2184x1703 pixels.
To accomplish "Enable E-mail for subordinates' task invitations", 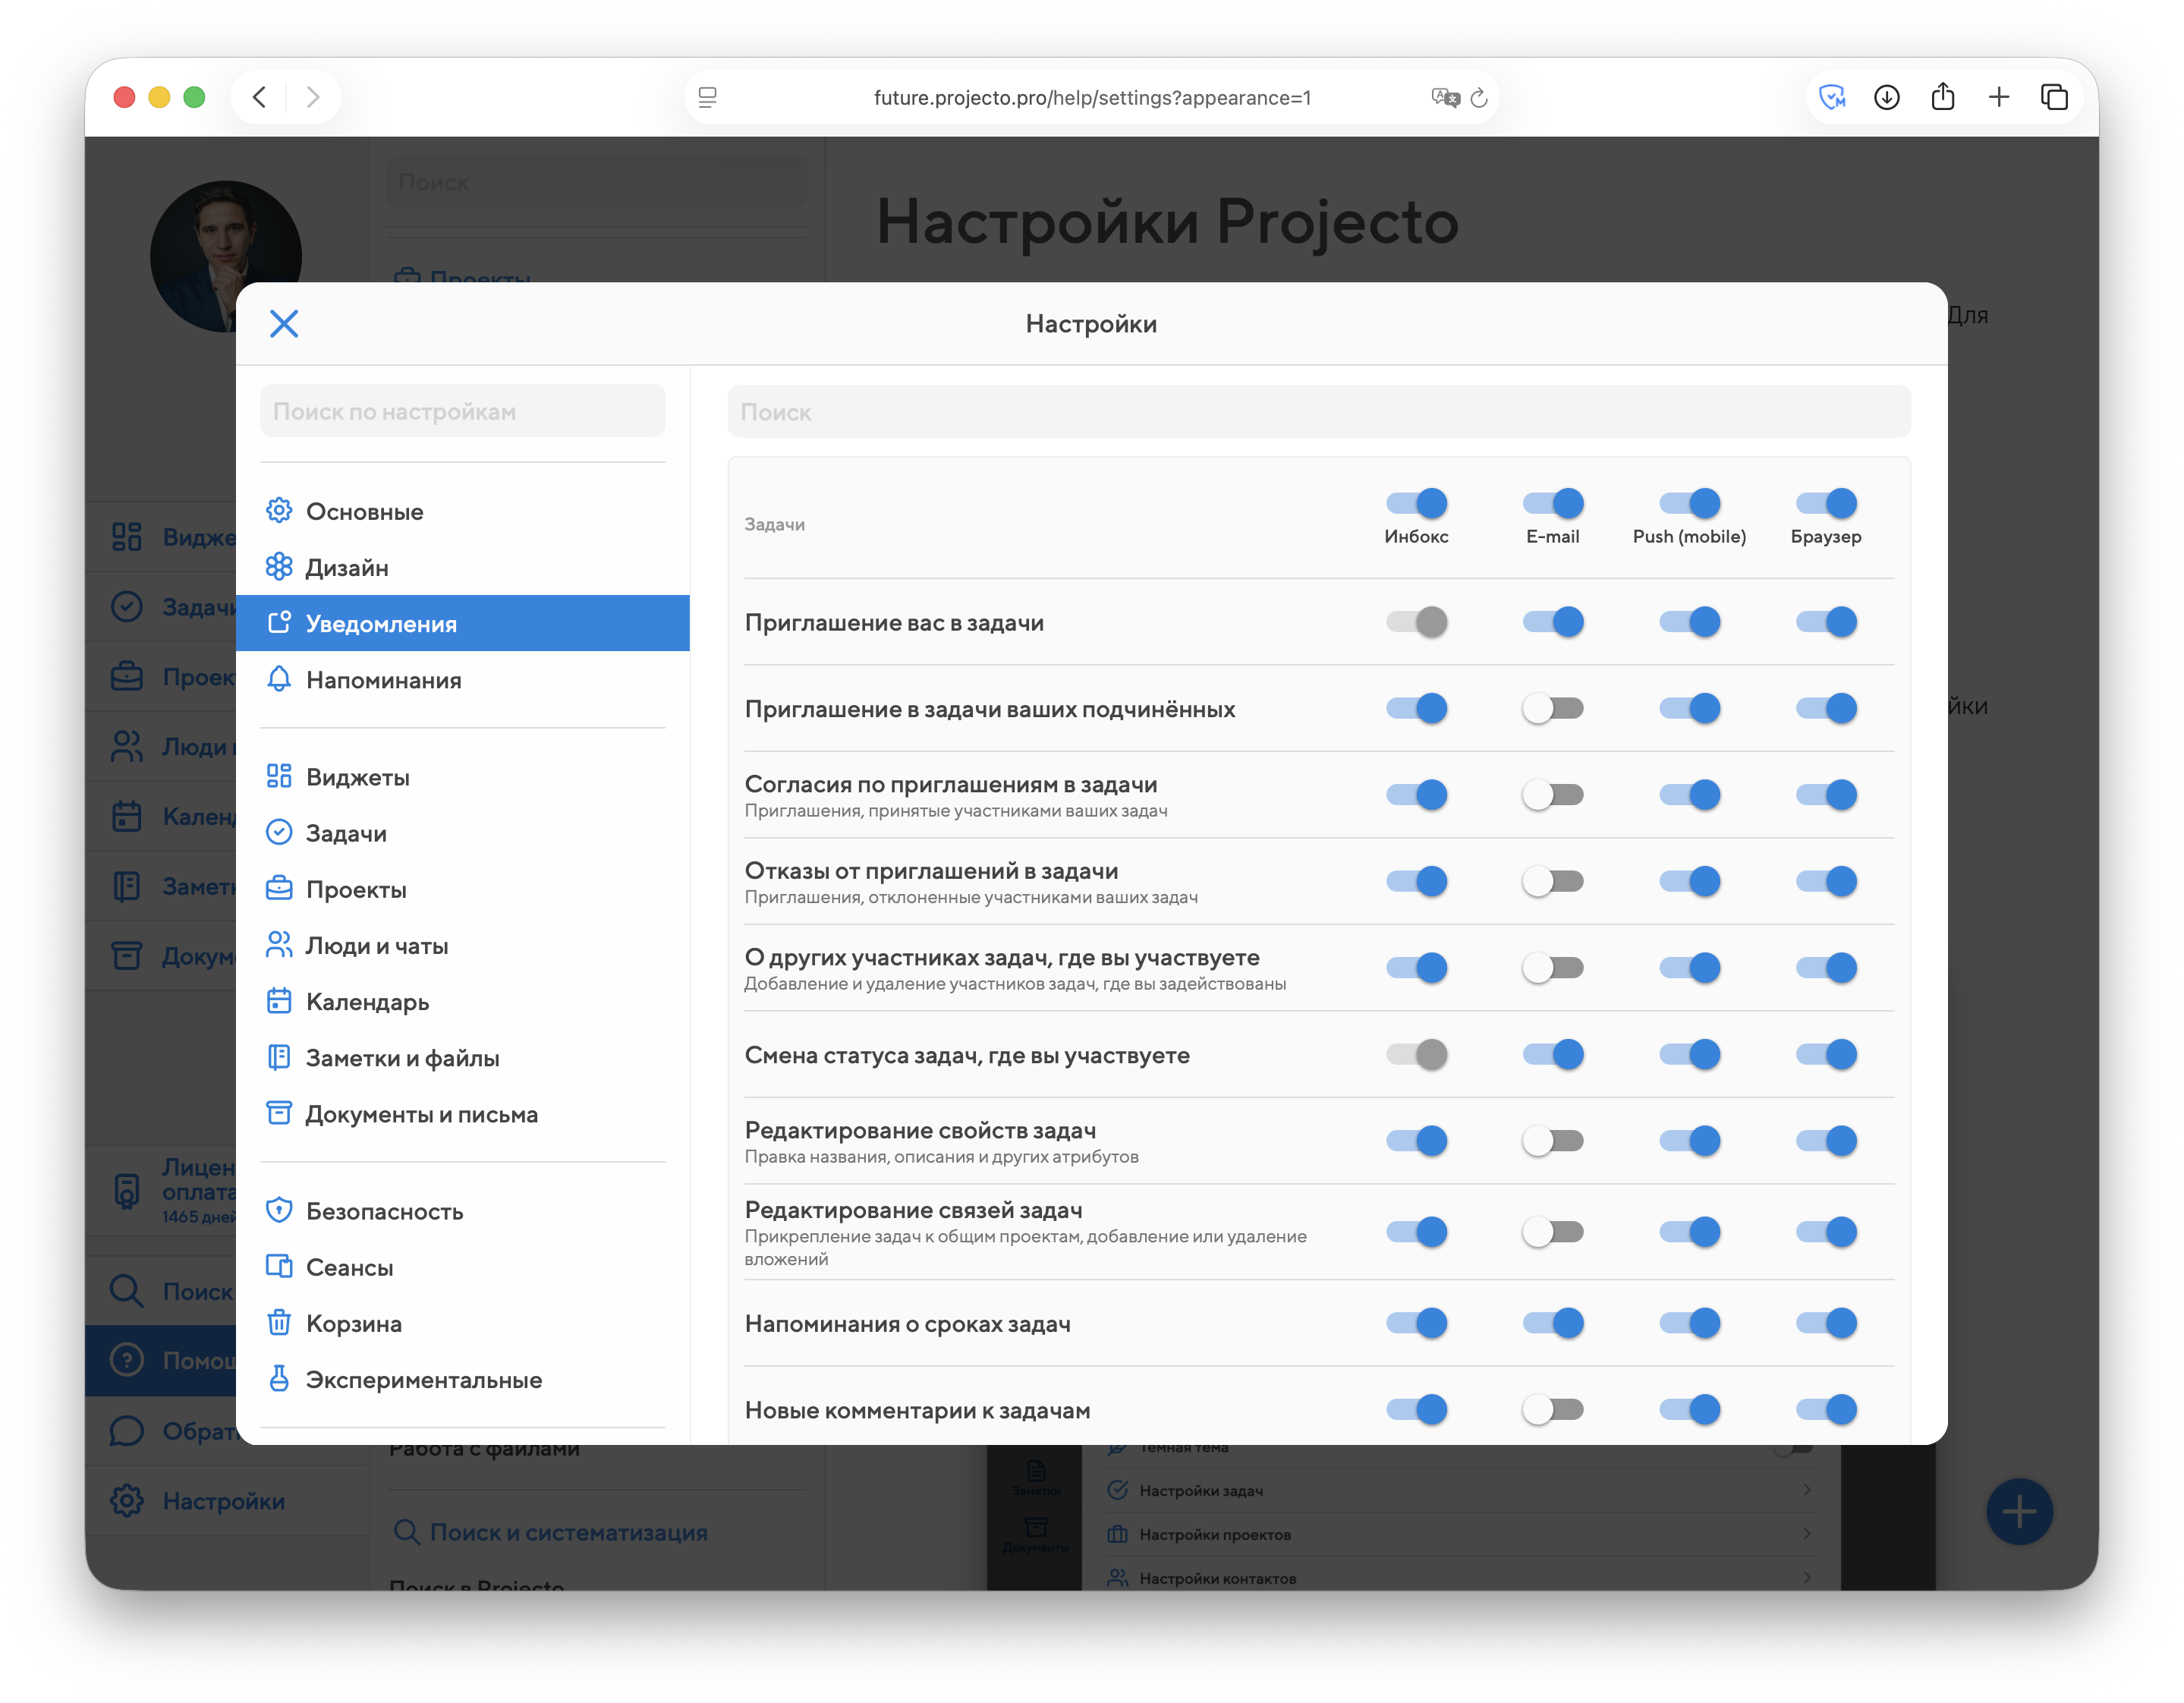I will [x=1552, y=708].
